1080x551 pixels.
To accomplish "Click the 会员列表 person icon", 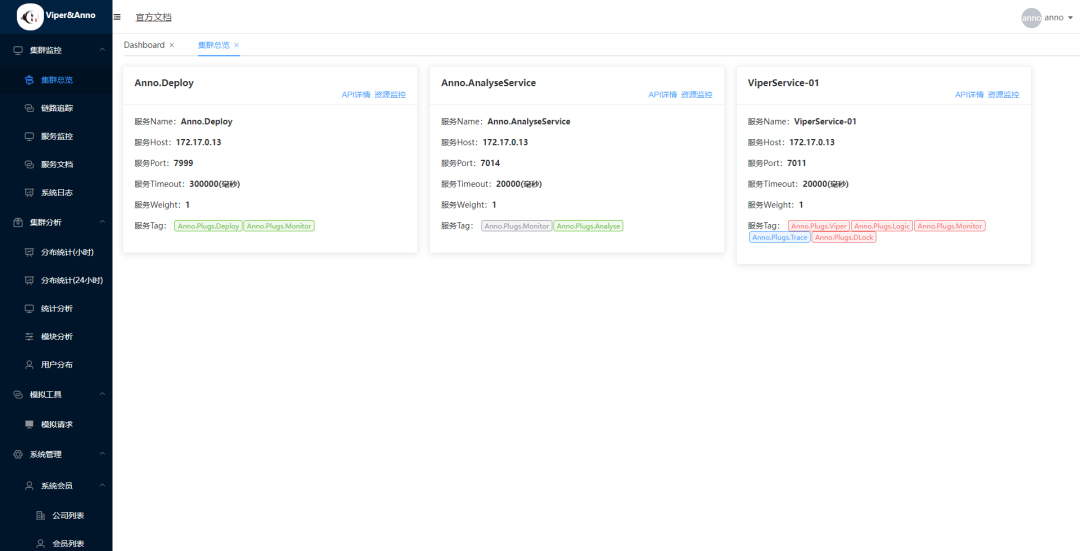I will (40, 543).
